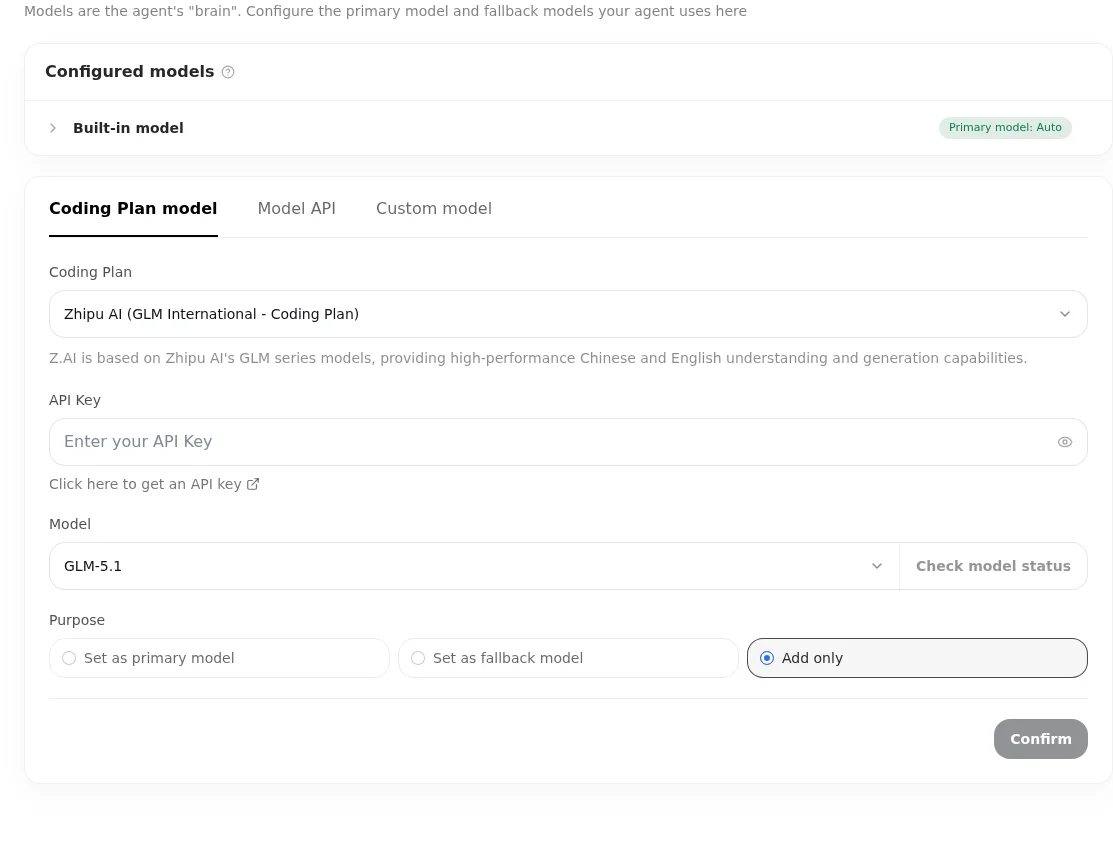The image size is (1113, 847).
Task: Switch to the Custom model tab
Action: 434,209
